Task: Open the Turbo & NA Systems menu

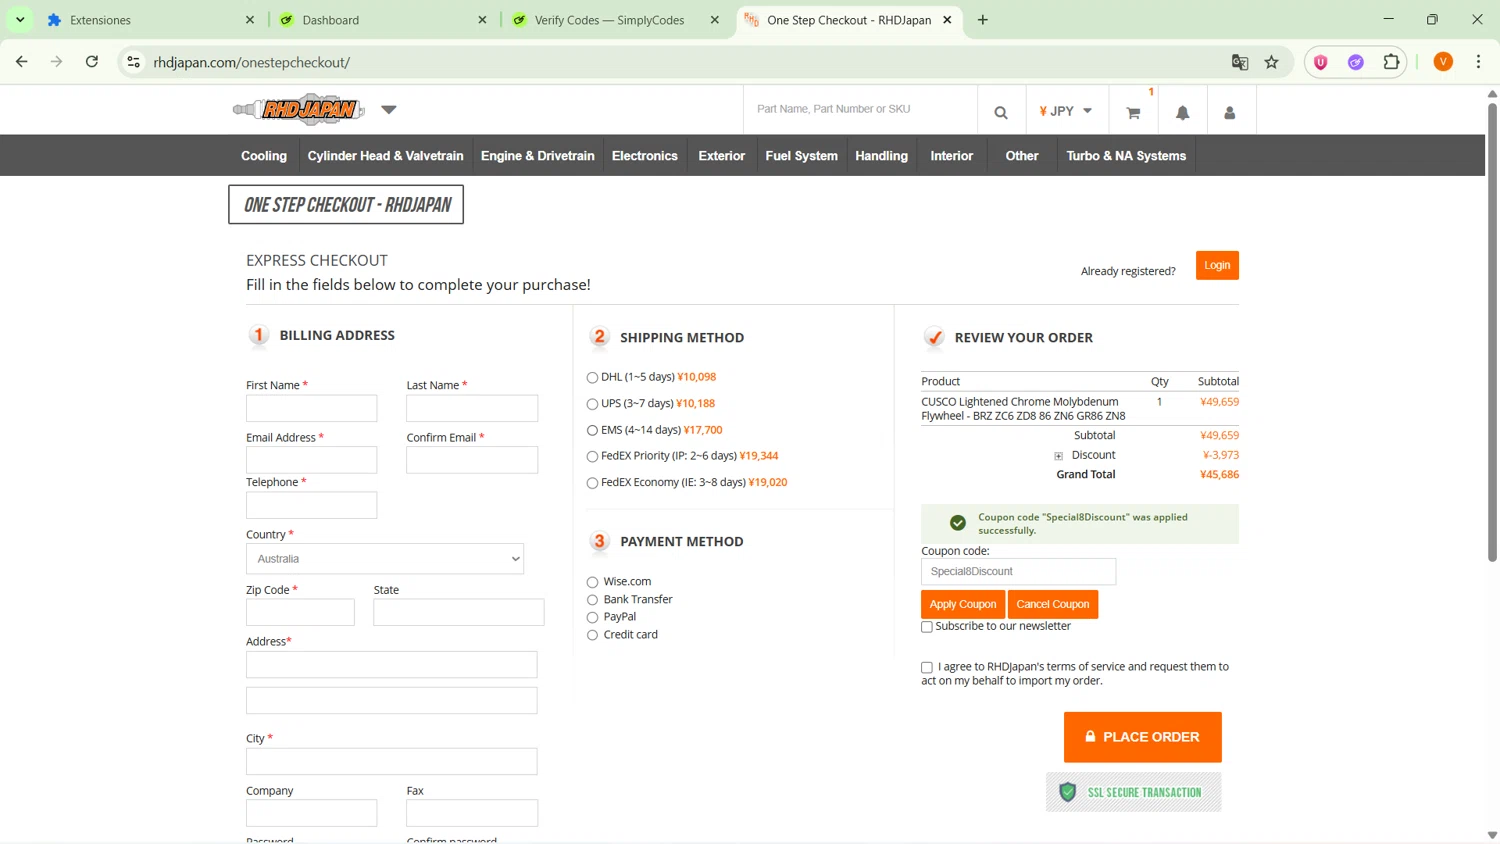Action: 1126,156
